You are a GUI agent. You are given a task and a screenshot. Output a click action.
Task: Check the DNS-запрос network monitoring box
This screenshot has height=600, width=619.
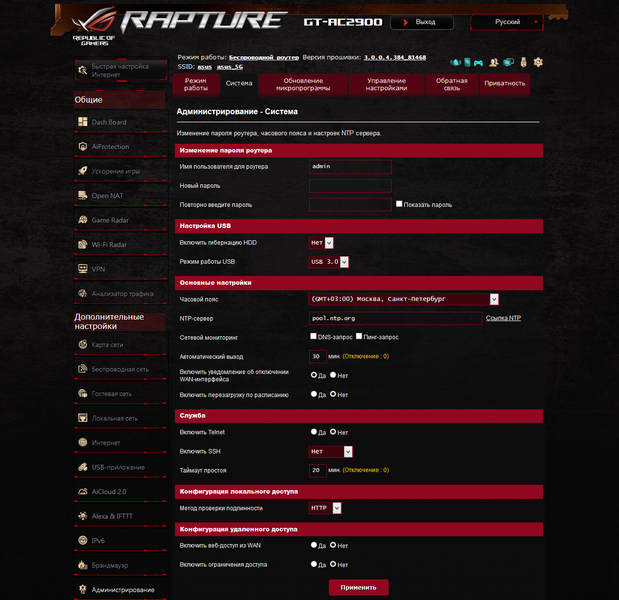313,336
